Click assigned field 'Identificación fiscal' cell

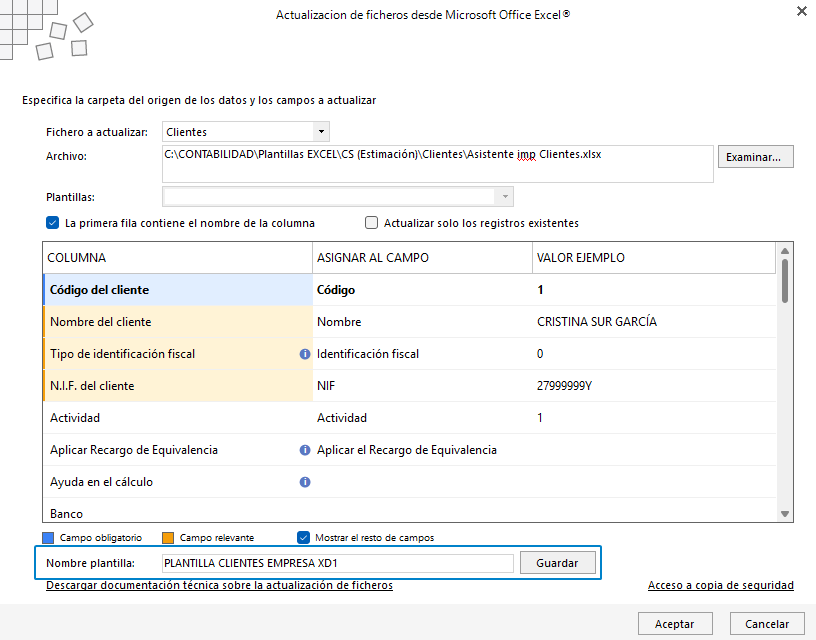(422, 354)
